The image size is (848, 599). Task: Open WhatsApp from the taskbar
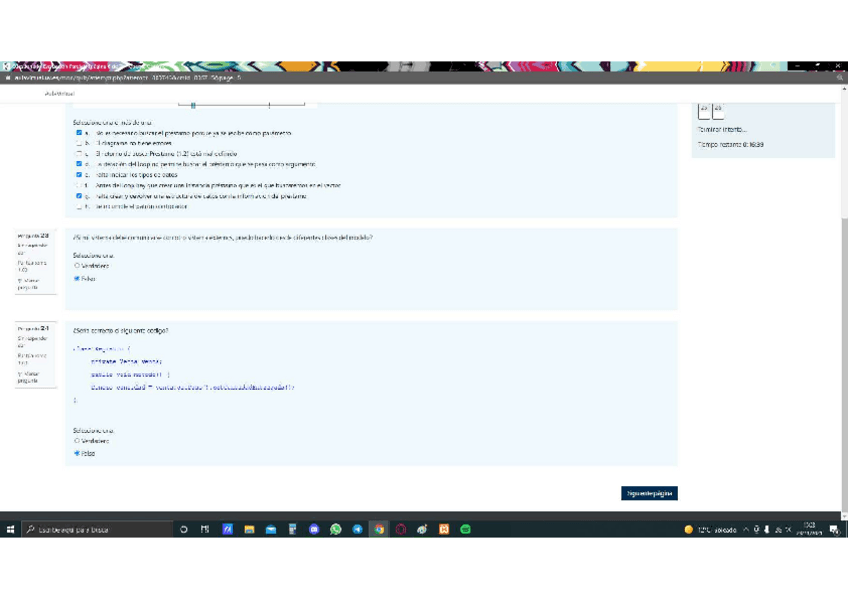(336, 529)
